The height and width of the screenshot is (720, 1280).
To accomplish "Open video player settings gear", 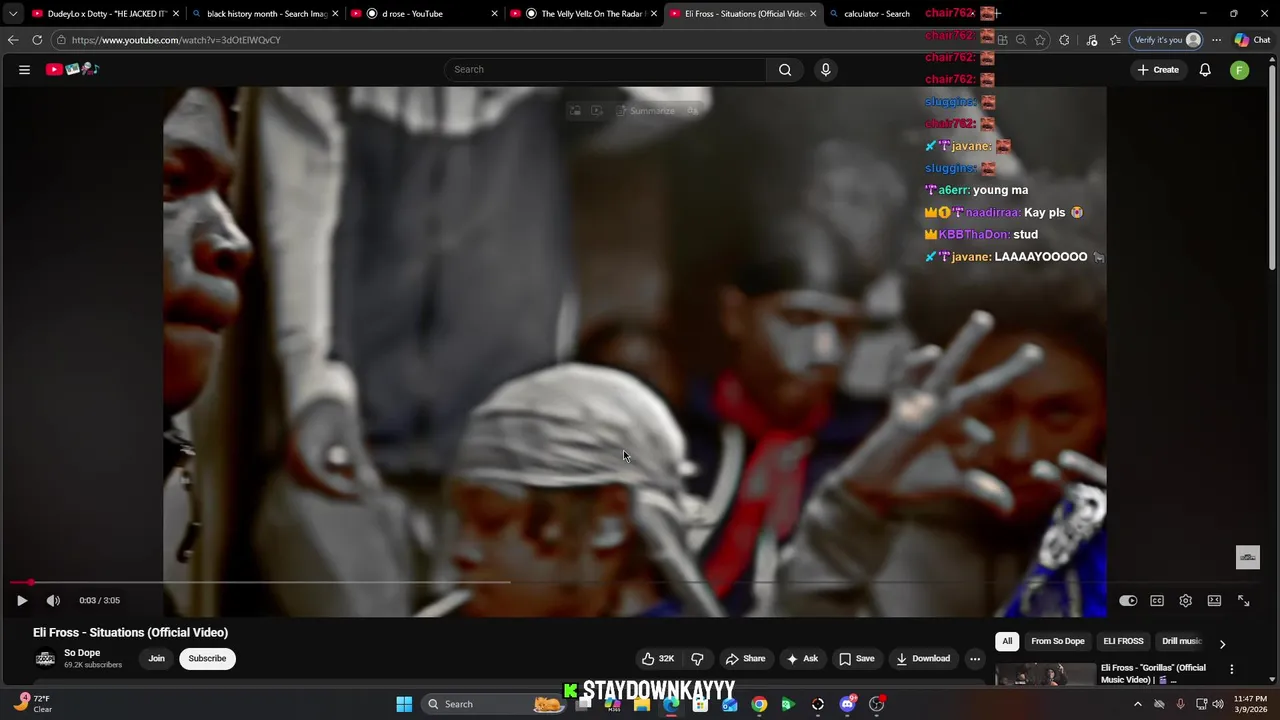I will tap(1185, 600).
